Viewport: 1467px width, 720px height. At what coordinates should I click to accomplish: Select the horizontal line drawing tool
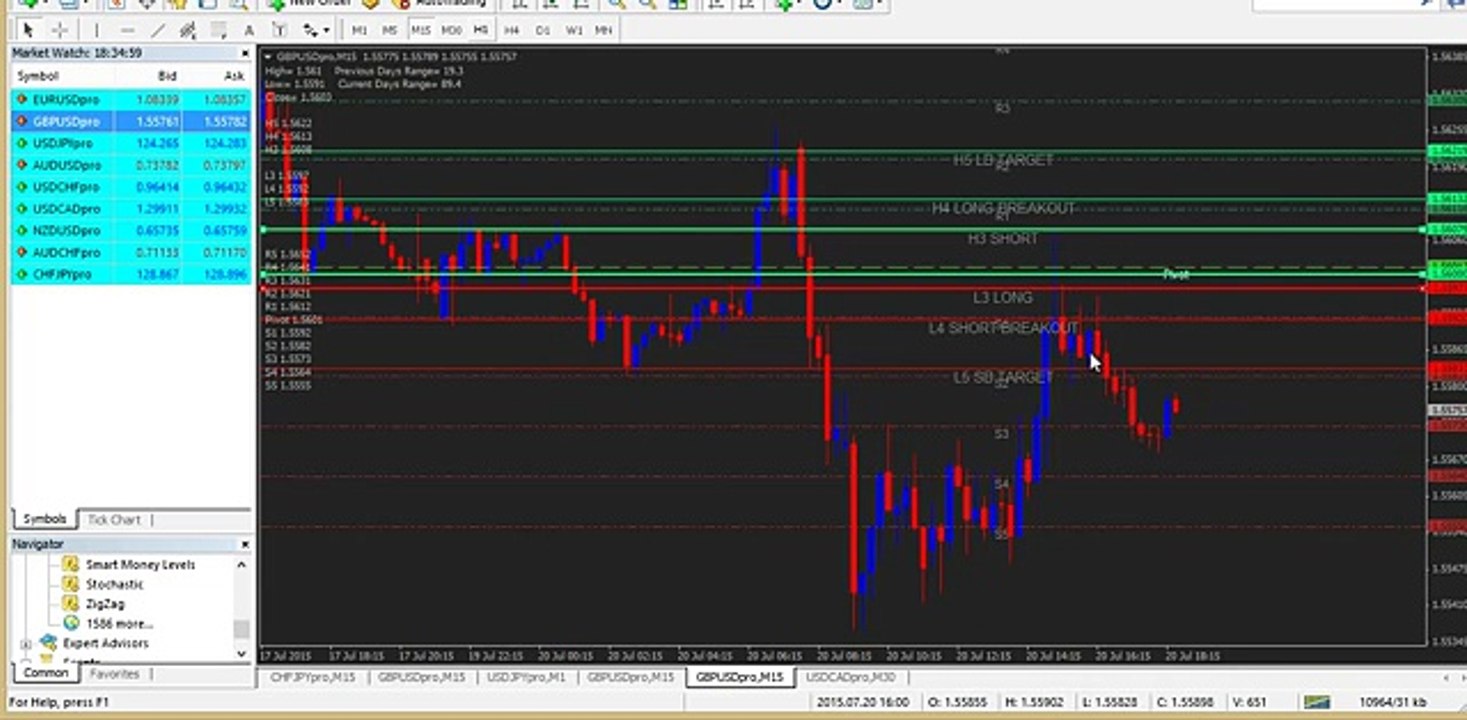[127, 30]
